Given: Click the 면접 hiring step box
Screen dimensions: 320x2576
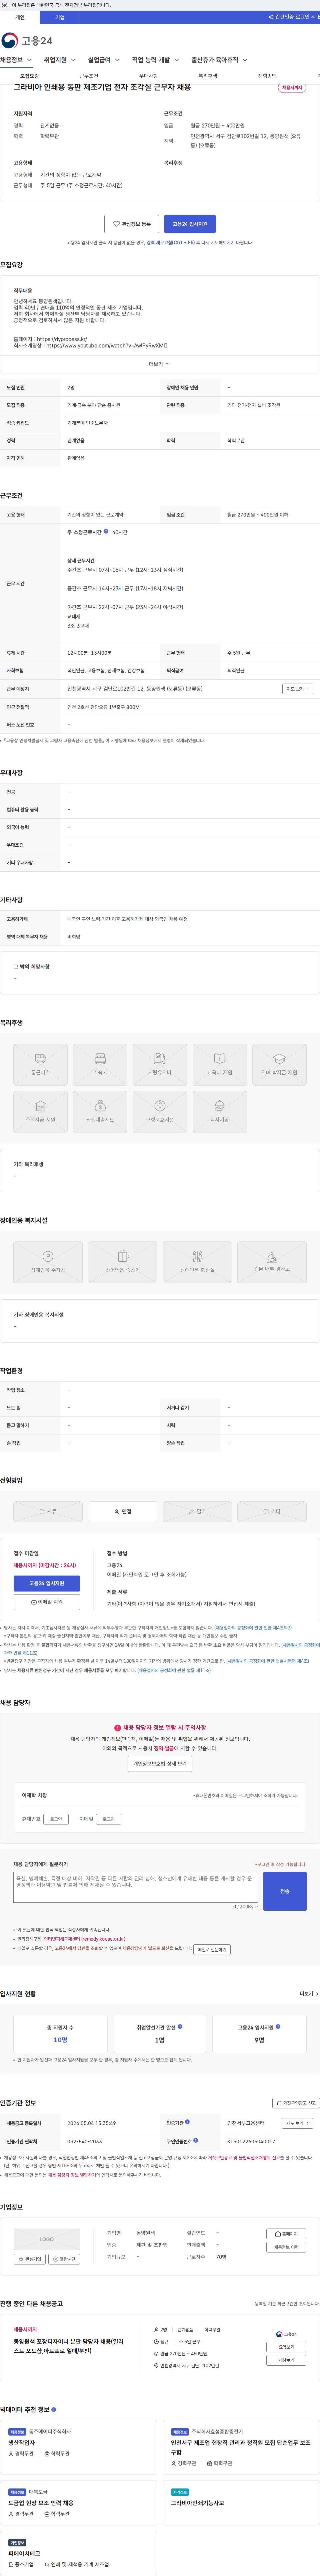Looking at the screenshot, I should click(x=123, y=1511).
